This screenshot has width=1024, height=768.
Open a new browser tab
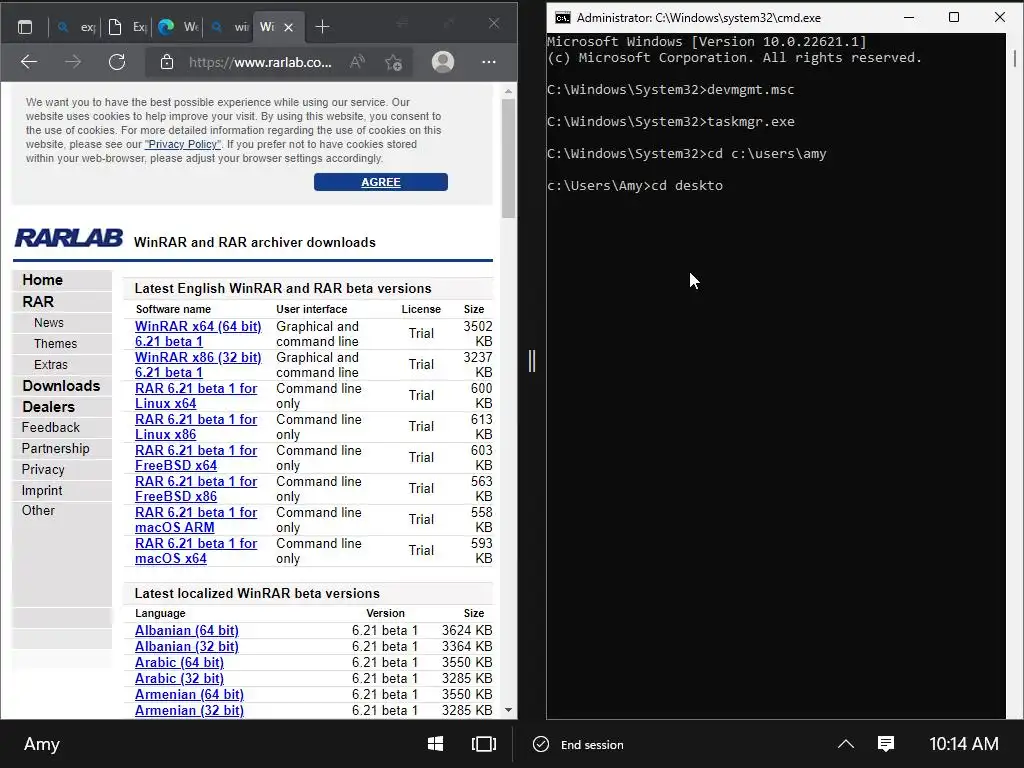pyautogui.click(x=322, y=27)
